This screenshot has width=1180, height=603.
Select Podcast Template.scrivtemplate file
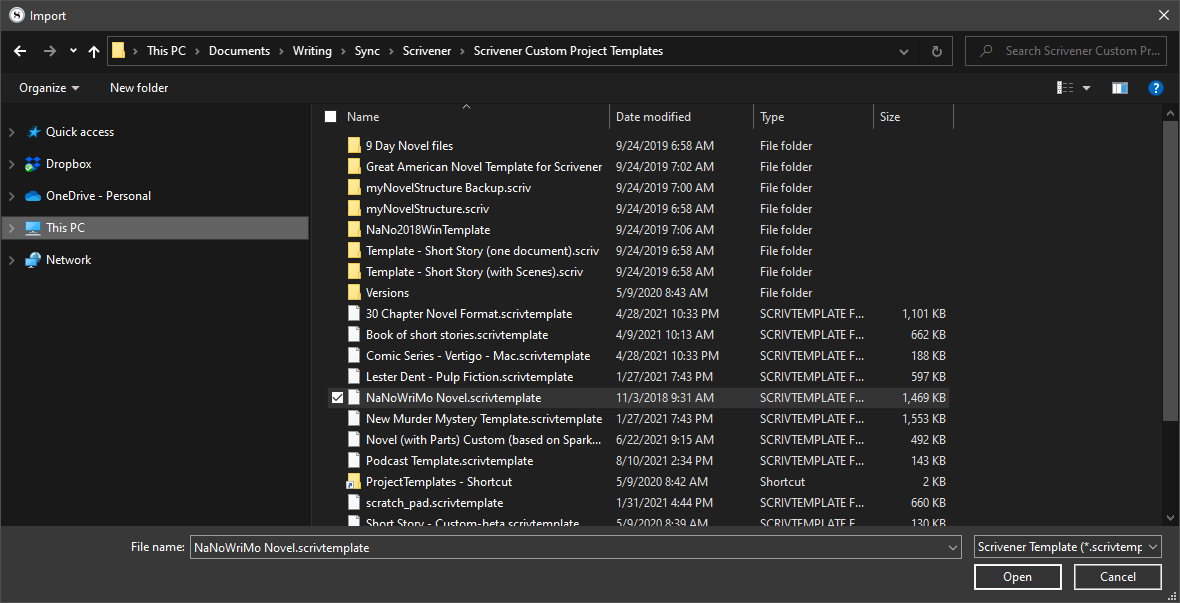pyautogui.click(x=449, y=461)
